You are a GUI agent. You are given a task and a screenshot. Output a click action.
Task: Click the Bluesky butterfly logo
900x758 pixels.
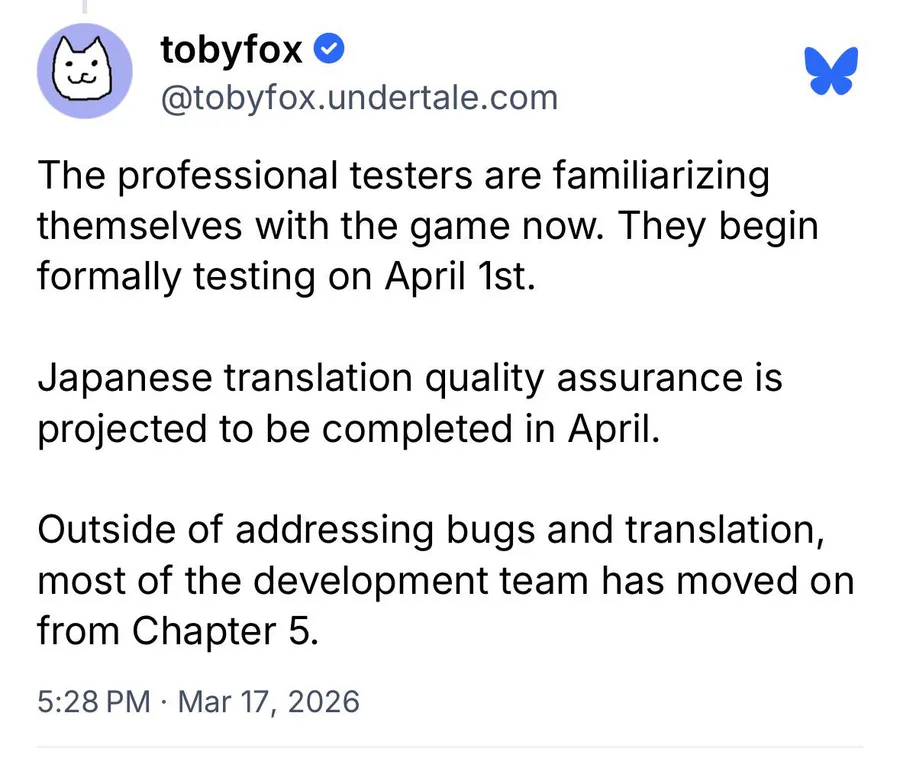coord(831,70)
